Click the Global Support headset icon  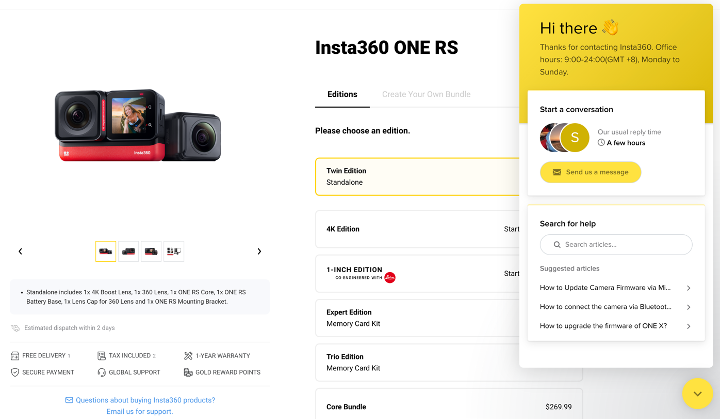coord(101,372)
